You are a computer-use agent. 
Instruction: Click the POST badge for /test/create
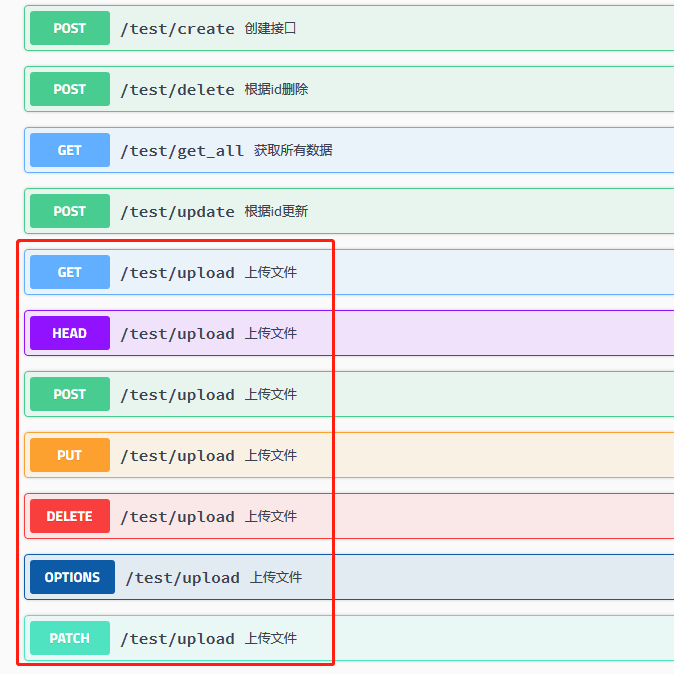69,28
